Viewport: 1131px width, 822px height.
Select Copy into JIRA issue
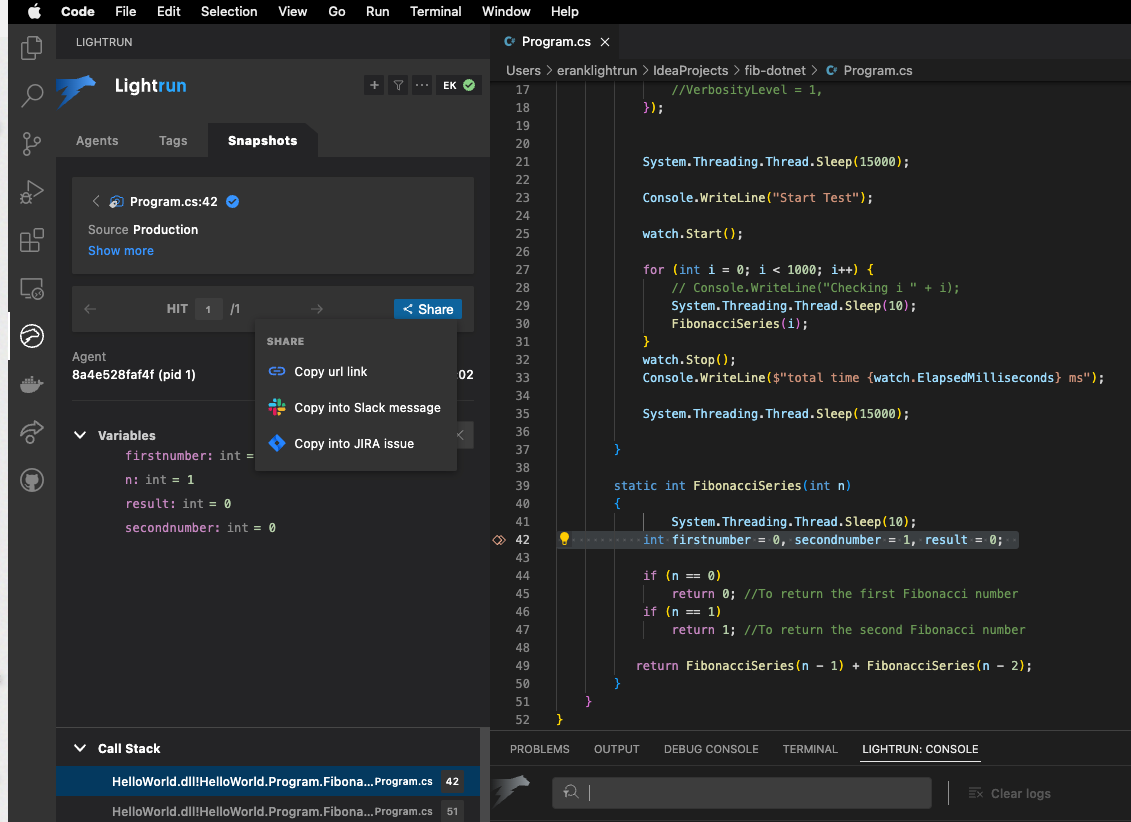[353, 444]
